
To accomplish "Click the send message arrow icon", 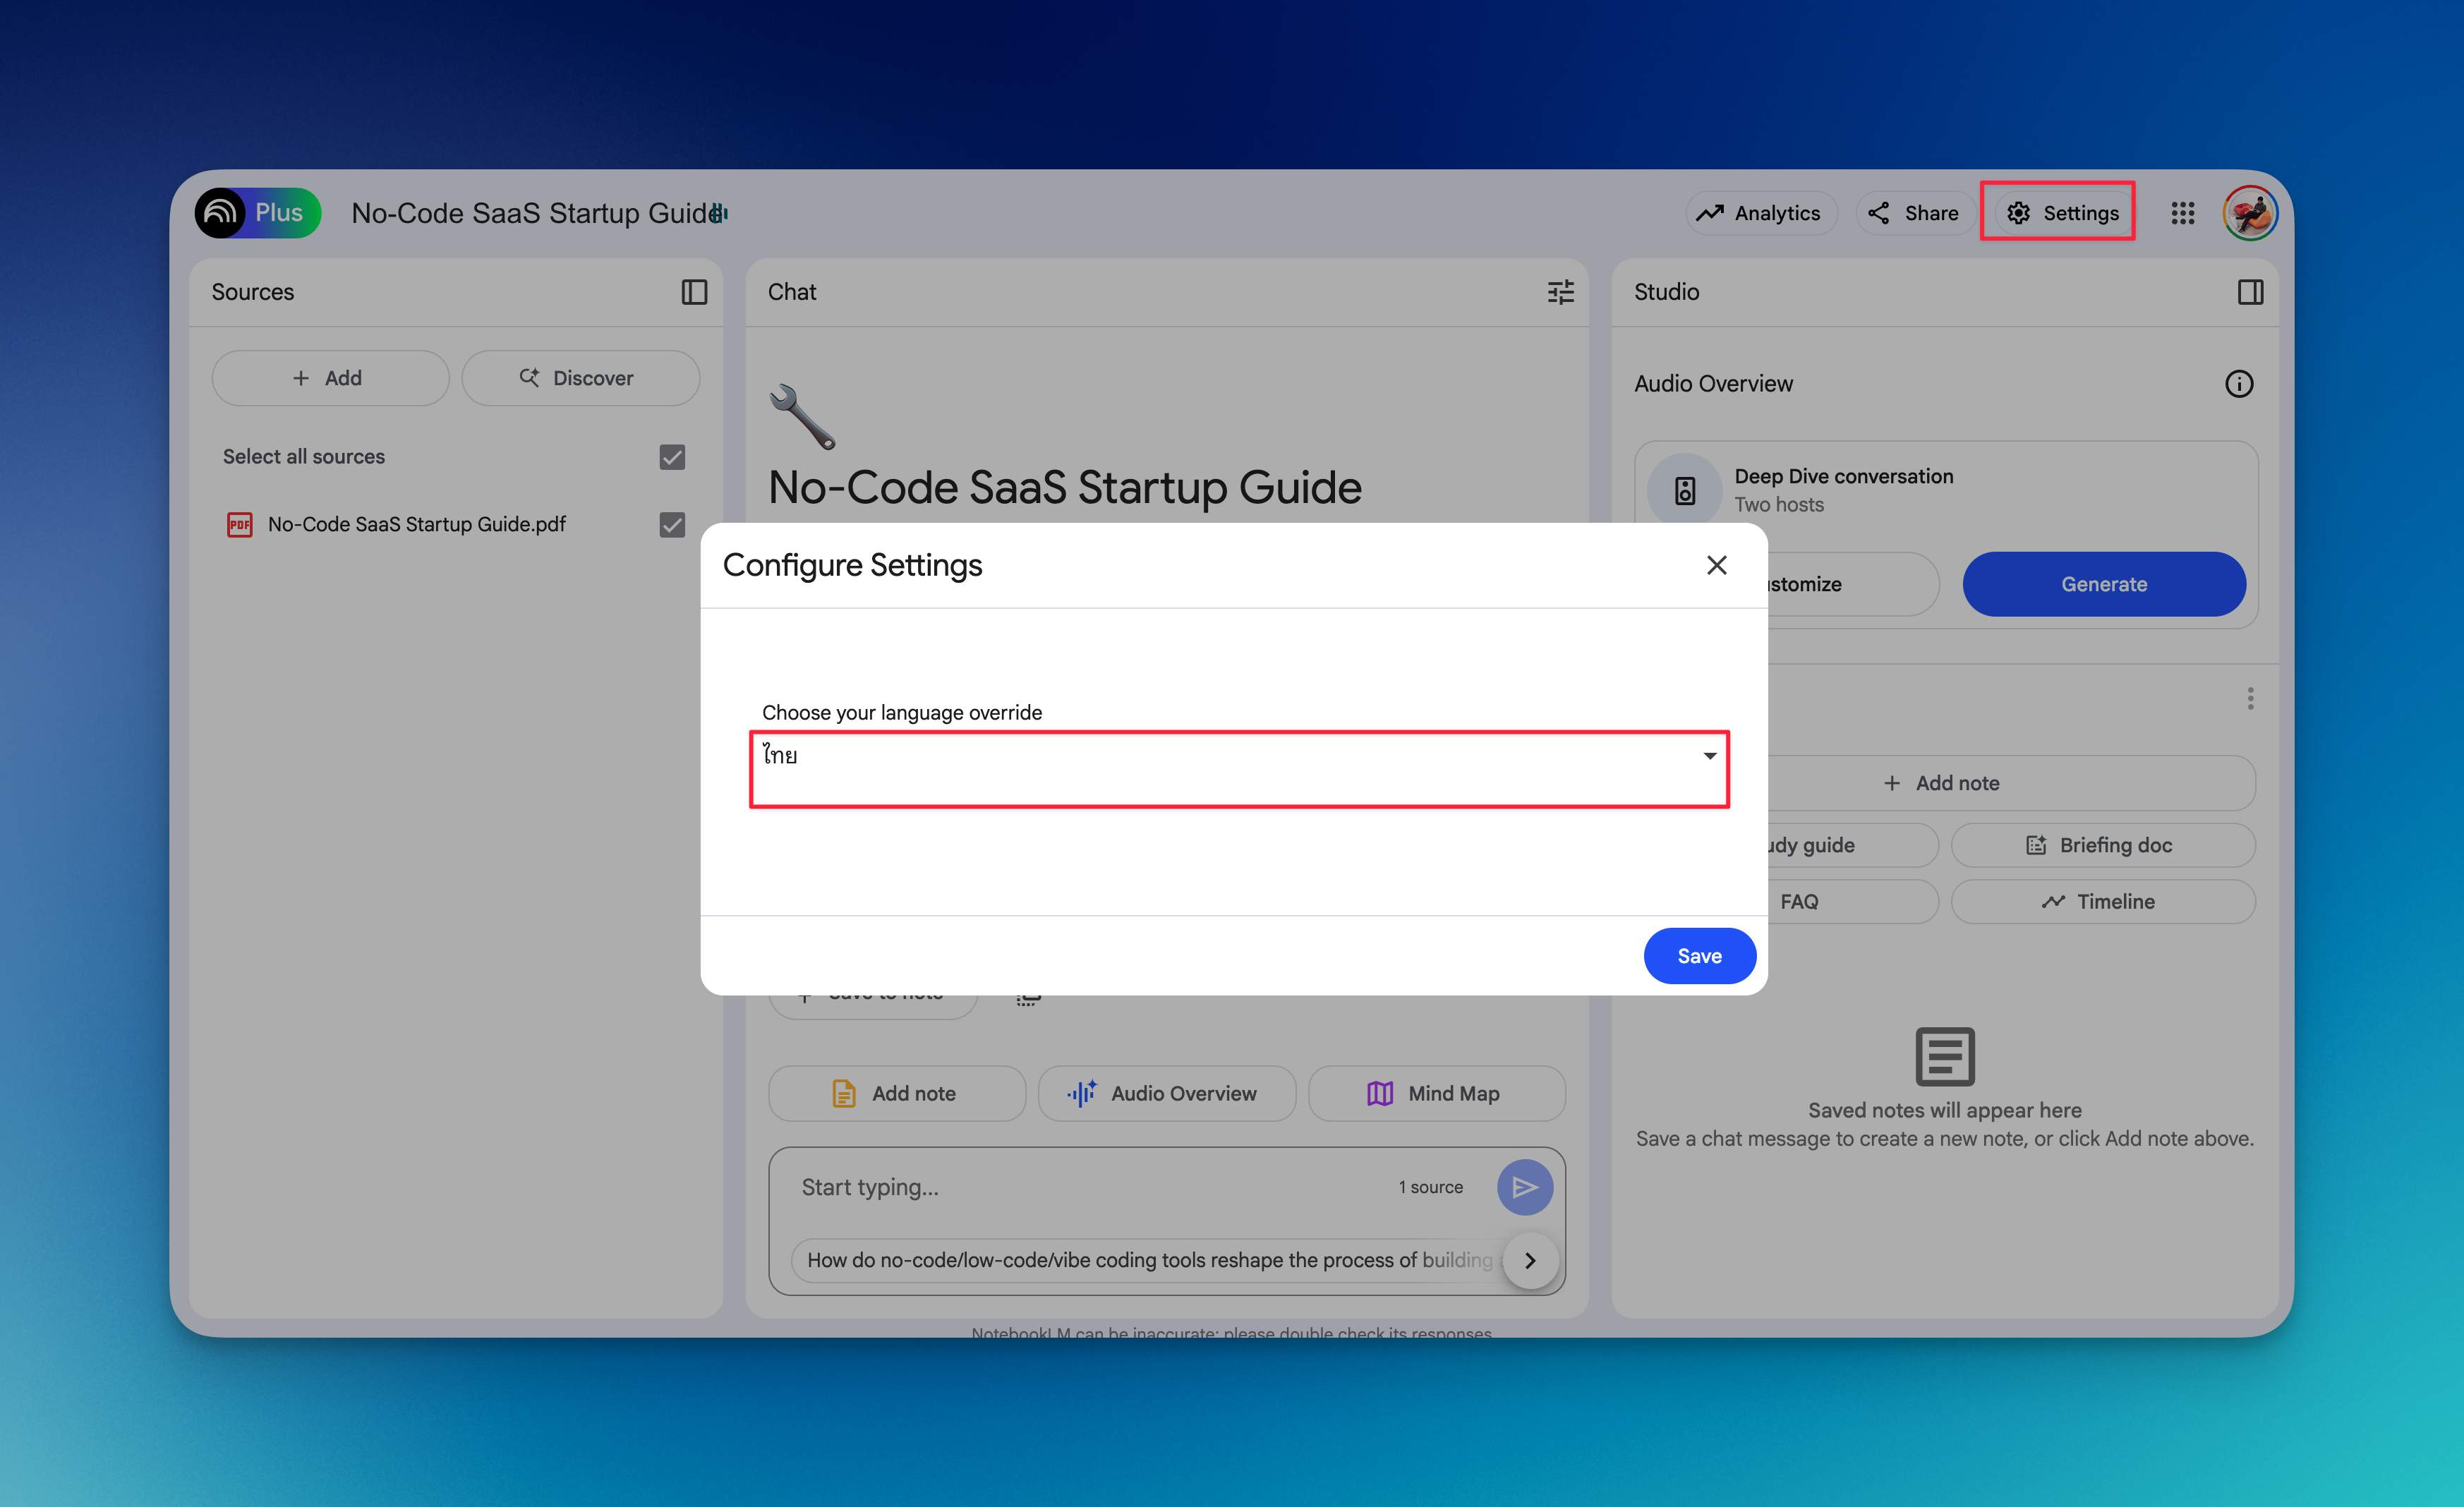I will (x=1524, y=1187).
